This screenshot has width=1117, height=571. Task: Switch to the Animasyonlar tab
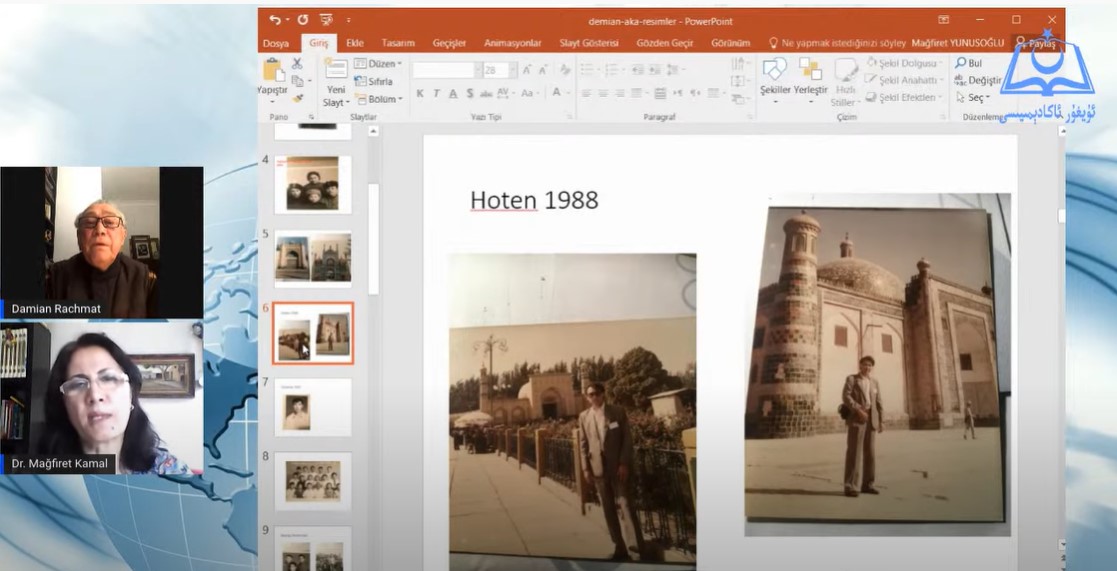(x=512, y=43)
